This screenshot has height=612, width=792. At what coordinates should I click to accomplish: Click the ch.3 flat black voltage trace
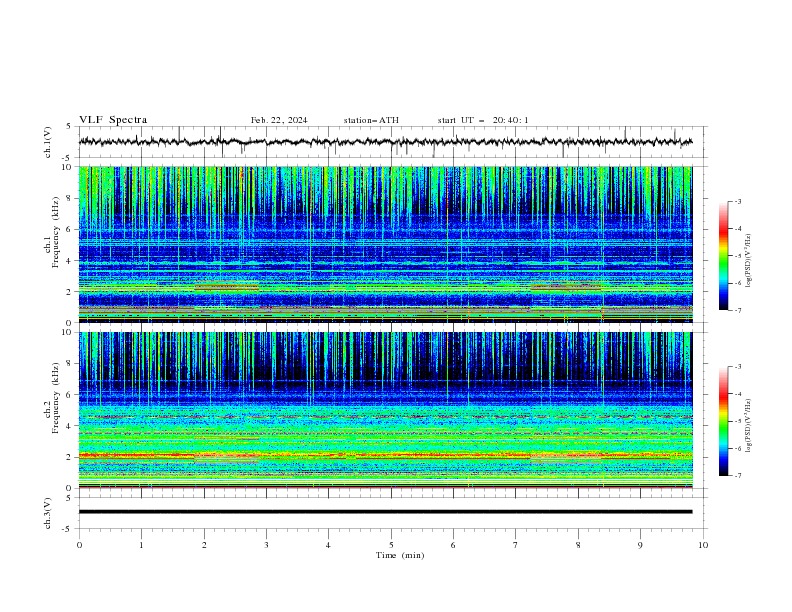385,512
